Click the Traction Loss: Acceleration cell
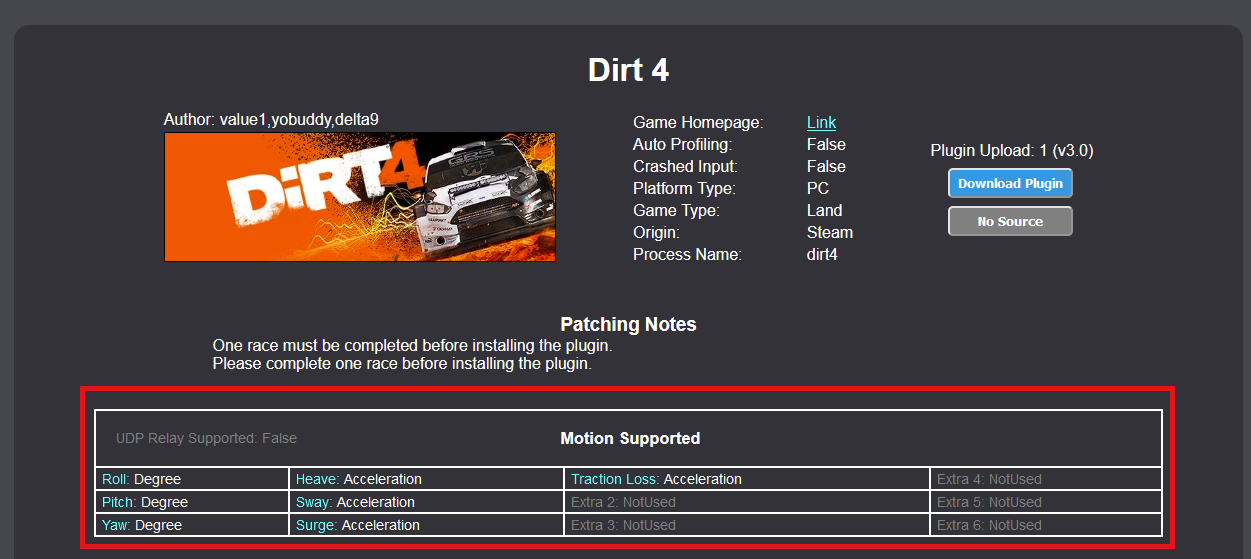This screenshot has width=1251, height=559. 747,479
